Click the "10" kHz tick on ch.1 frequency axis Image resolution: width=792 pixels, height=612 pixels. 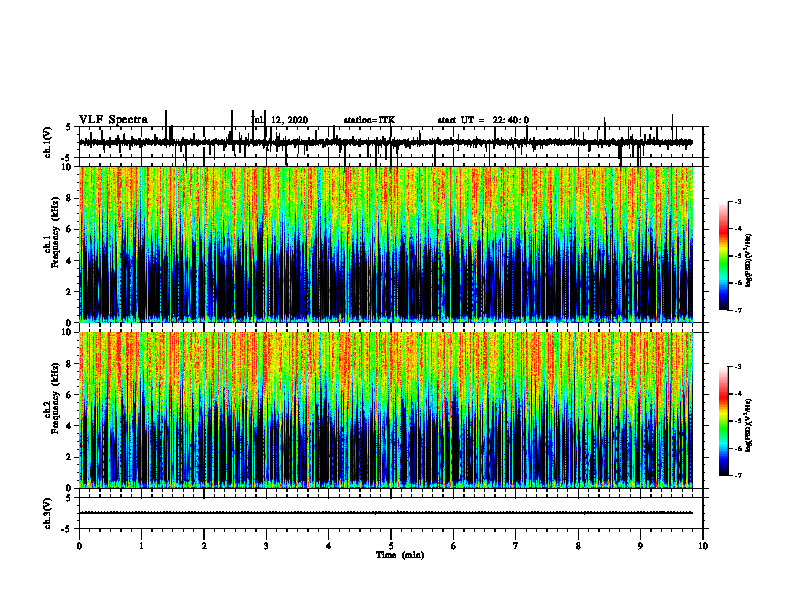click(x=67, y=167)
